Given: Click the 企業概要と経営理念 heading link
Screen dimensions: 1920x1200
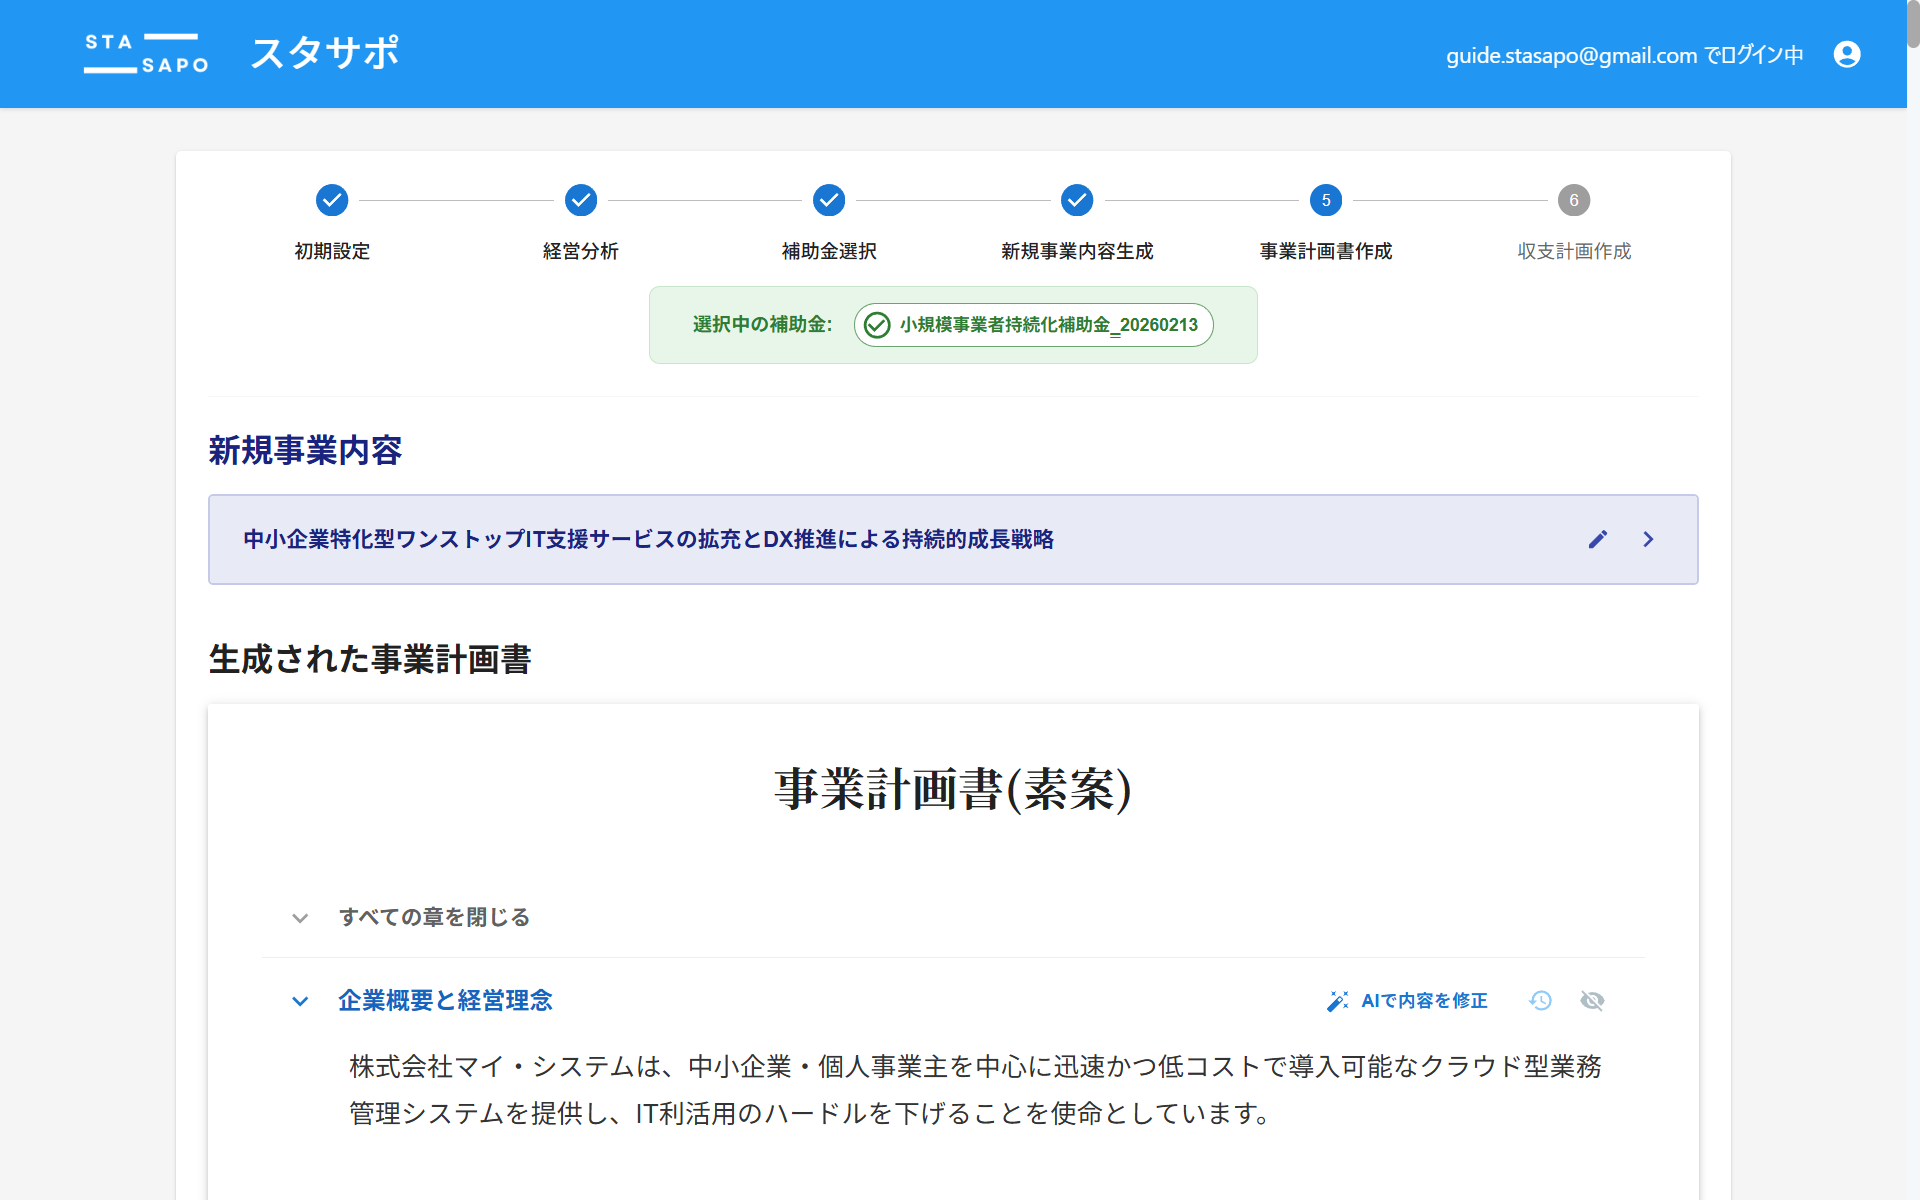Looking at the screenshot, I should (445, 1001).
